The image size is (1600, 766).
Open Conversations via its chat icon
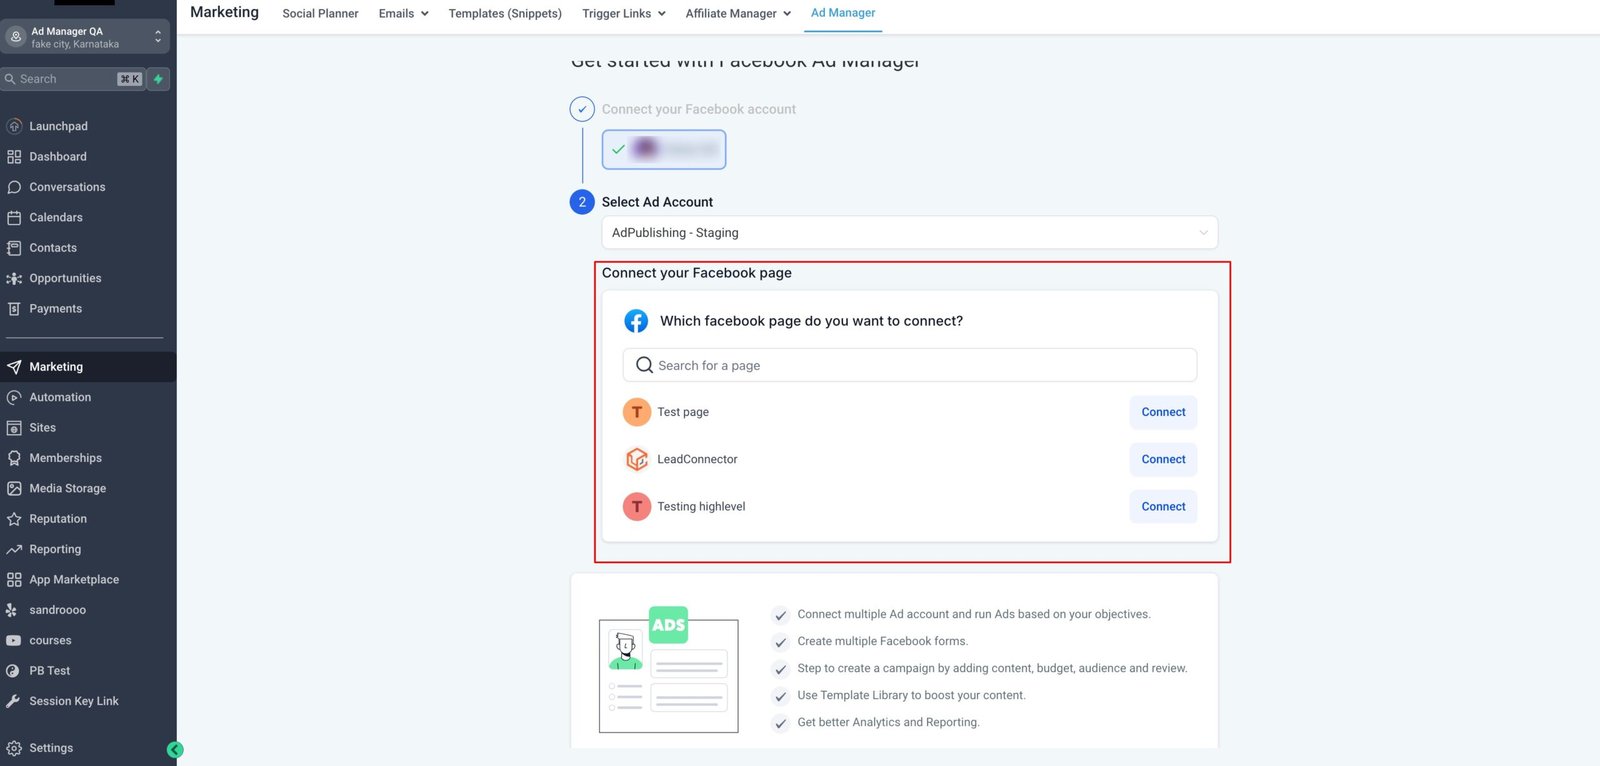(14, 187)
